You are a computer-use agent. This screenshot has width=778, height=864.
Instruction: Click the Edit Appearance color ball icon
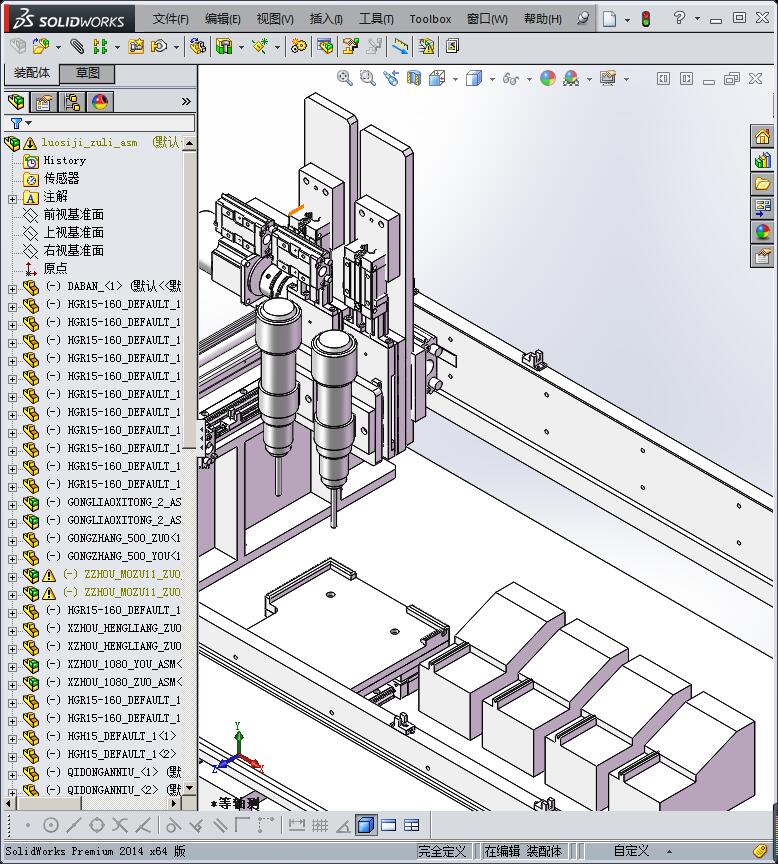coord(548,78)
